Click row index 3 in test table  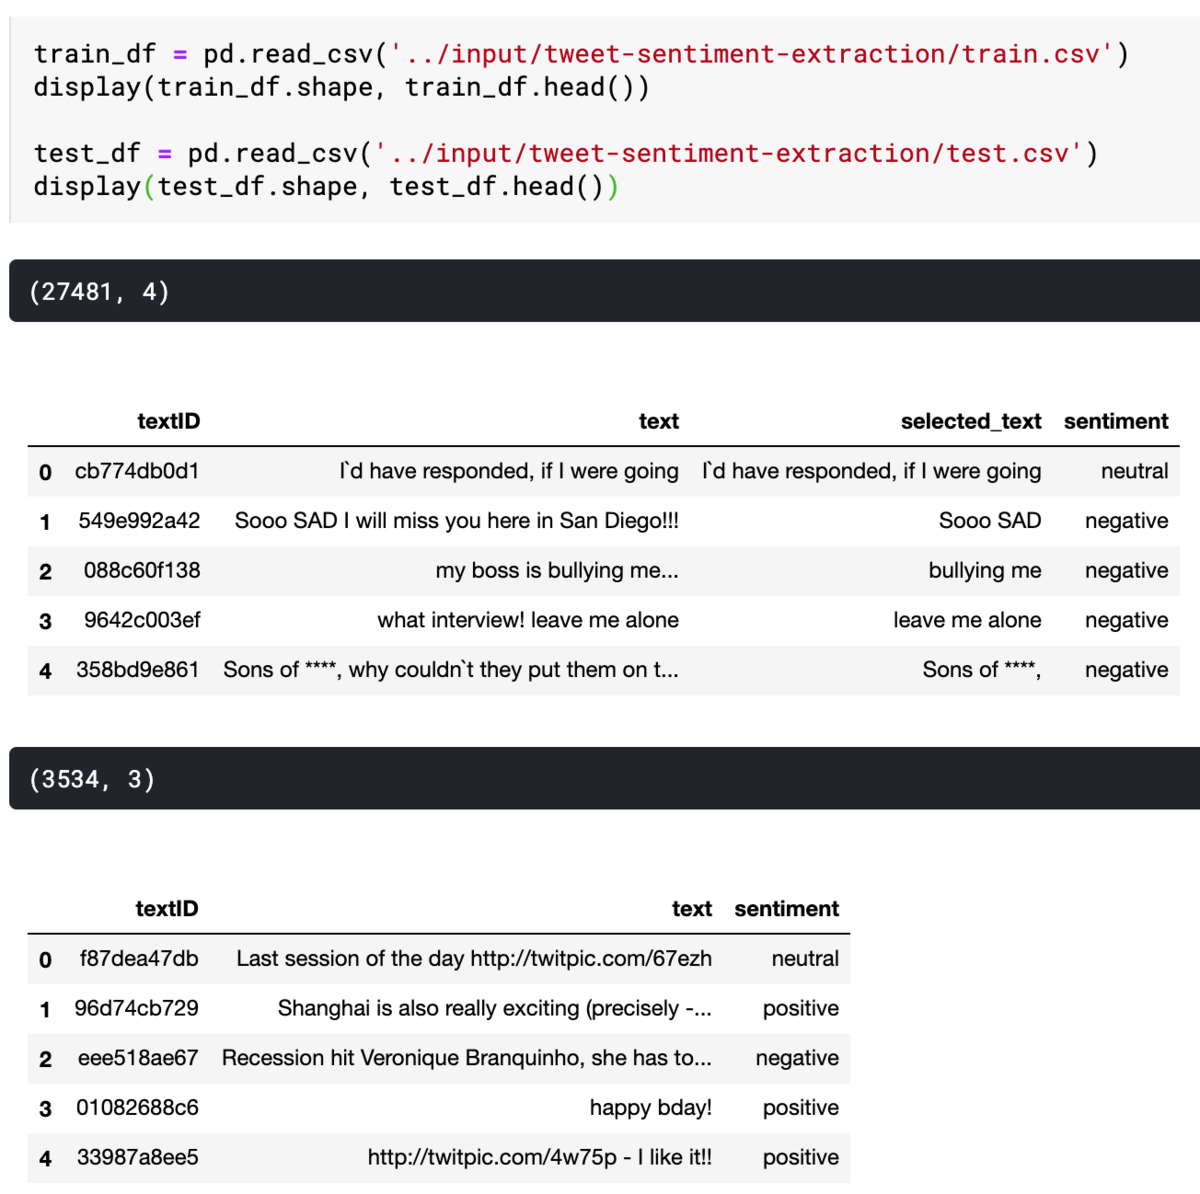pos(45,1109)
